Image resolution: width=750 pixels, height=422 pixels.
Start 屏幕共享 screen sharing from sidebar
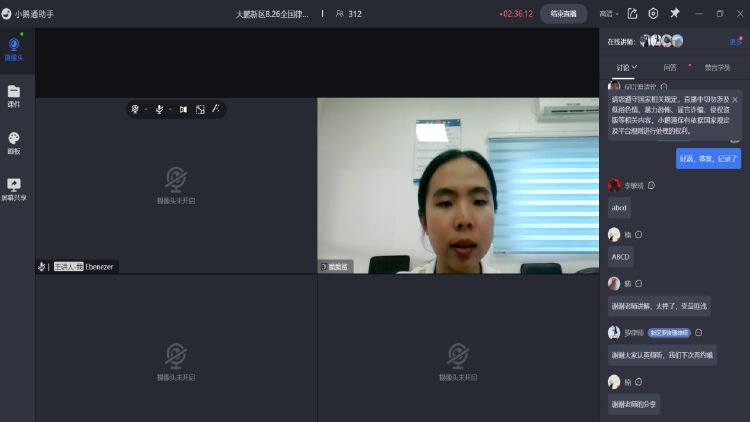pyautogui.click(x=14, y=188)
